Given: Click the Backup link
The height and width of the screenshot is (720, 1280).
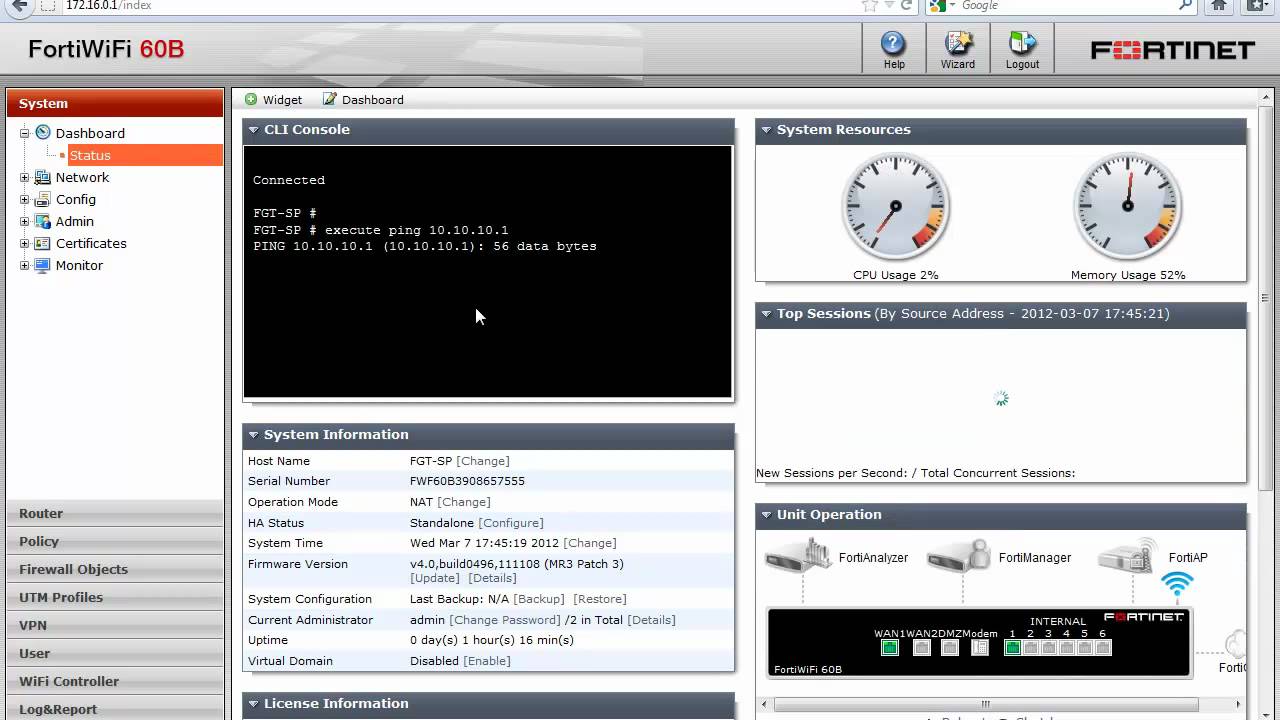Looking at the screenshot, I should (539, 599).
